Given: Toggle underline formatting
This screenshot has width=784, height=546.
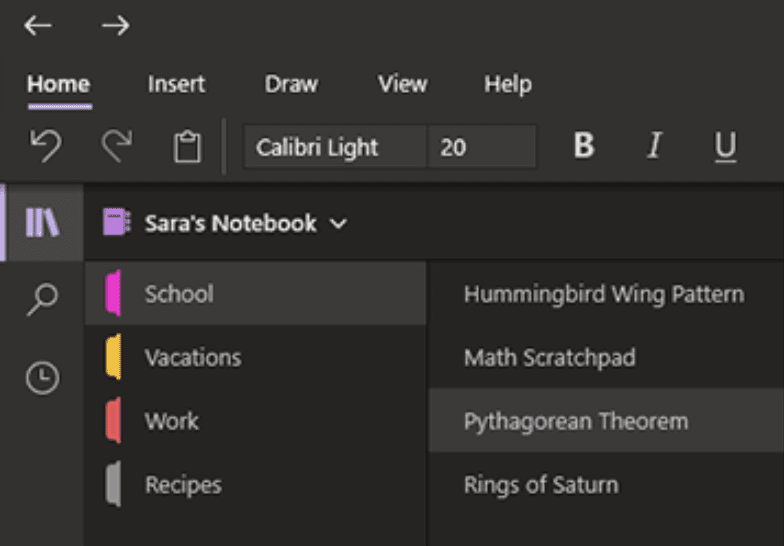Looking at the screenshot, I should (726, 147).
